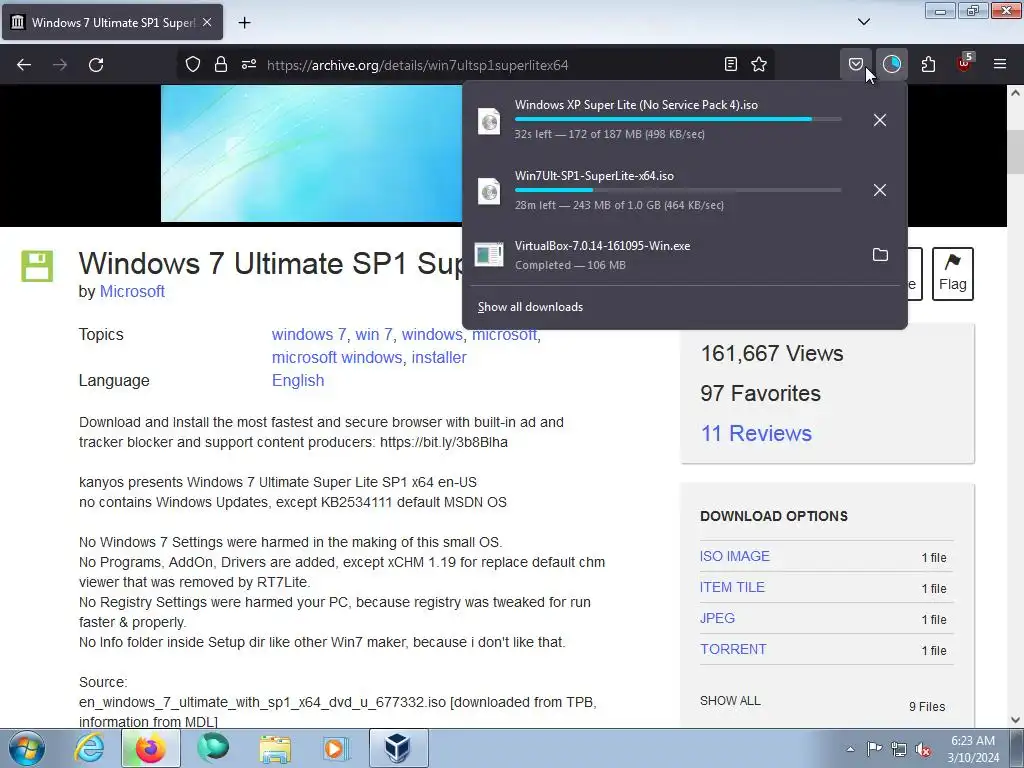Open VirtualBox taskbar icon
The width and height of the screenshot is (1024, 768).
click(398, 748)
